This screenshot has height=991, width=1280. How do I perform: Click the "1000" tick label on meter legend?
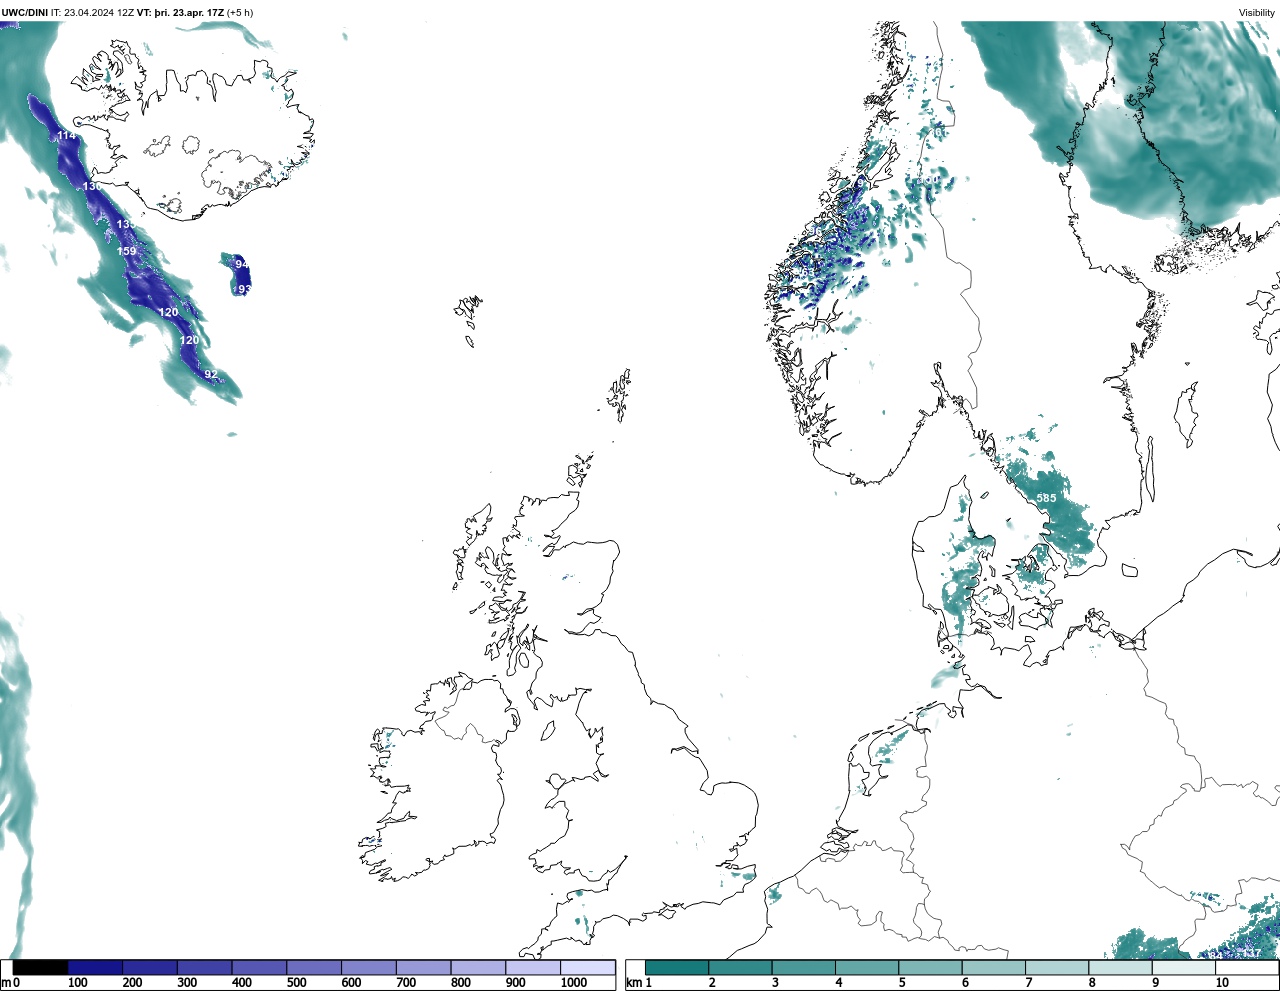point(574,983)
